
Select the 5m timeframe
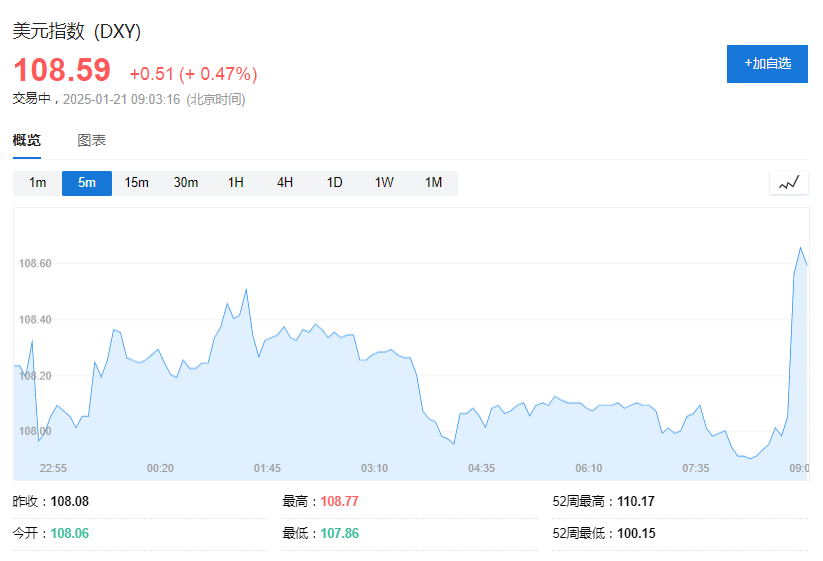coord(87,183)
